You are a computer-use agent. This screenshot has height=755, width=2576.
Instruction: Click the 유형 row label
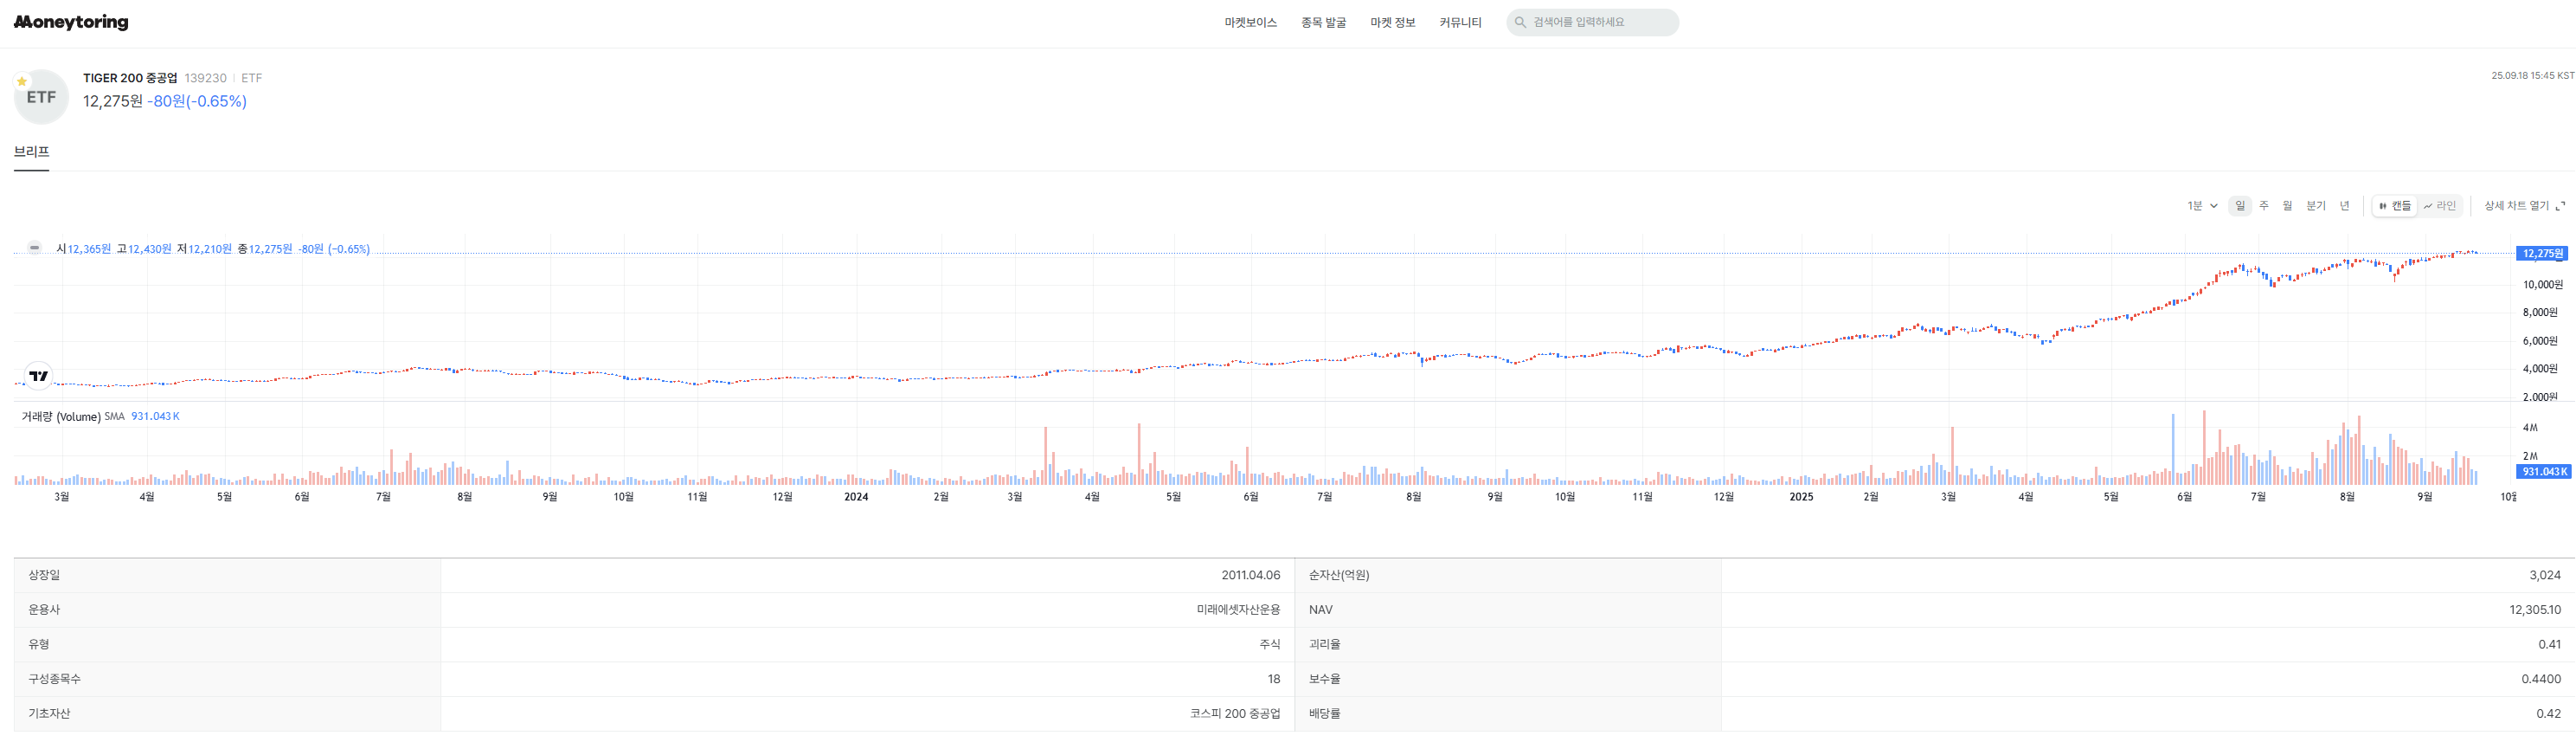pyautogui.click(x=39, y=645)
